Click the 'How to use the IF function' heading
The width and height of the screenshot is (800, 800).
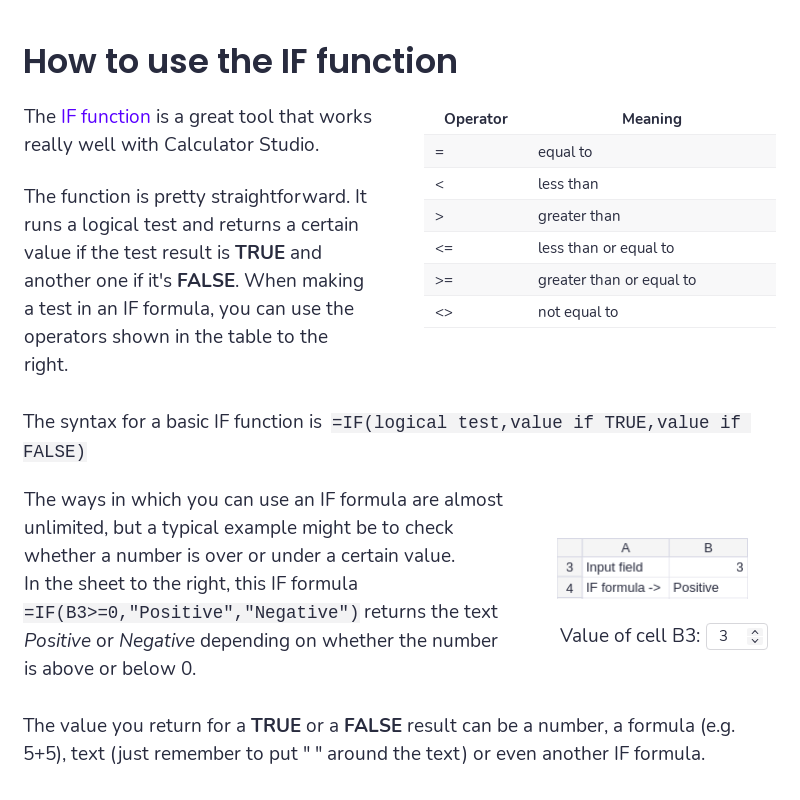point(240,61)
